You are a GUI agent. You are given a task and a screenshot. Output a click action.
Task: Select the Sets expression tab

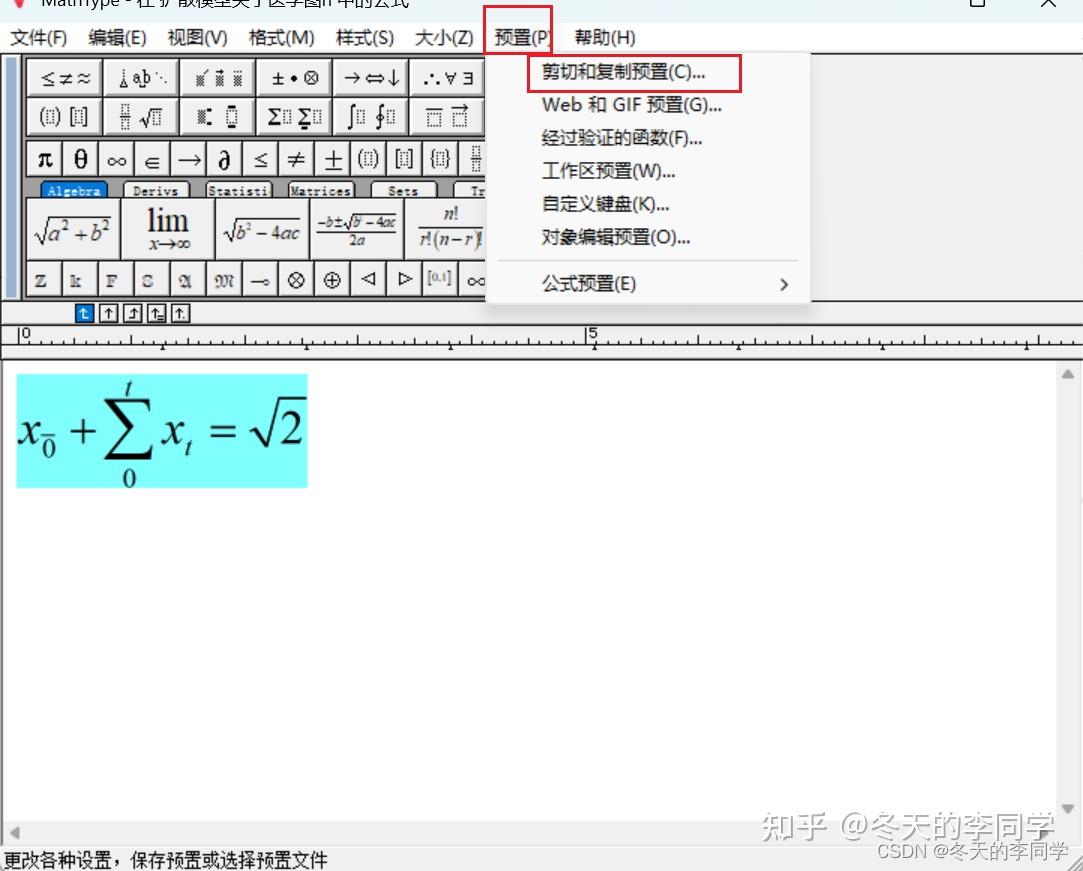pos(404,190)
